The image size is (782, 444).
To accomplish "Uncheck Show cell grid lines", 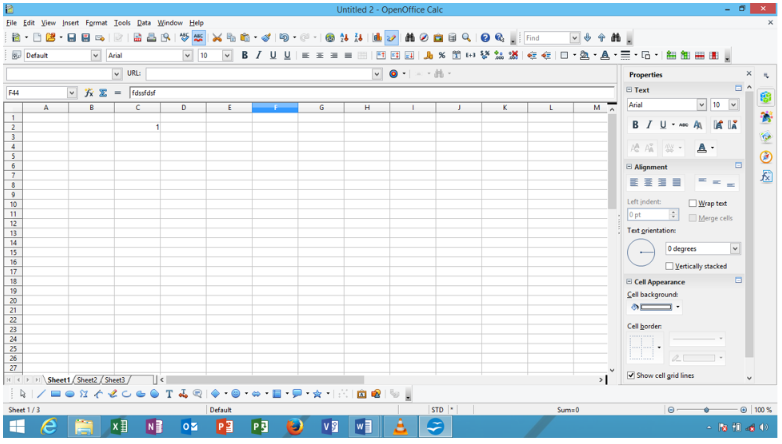I will [631, 375].
